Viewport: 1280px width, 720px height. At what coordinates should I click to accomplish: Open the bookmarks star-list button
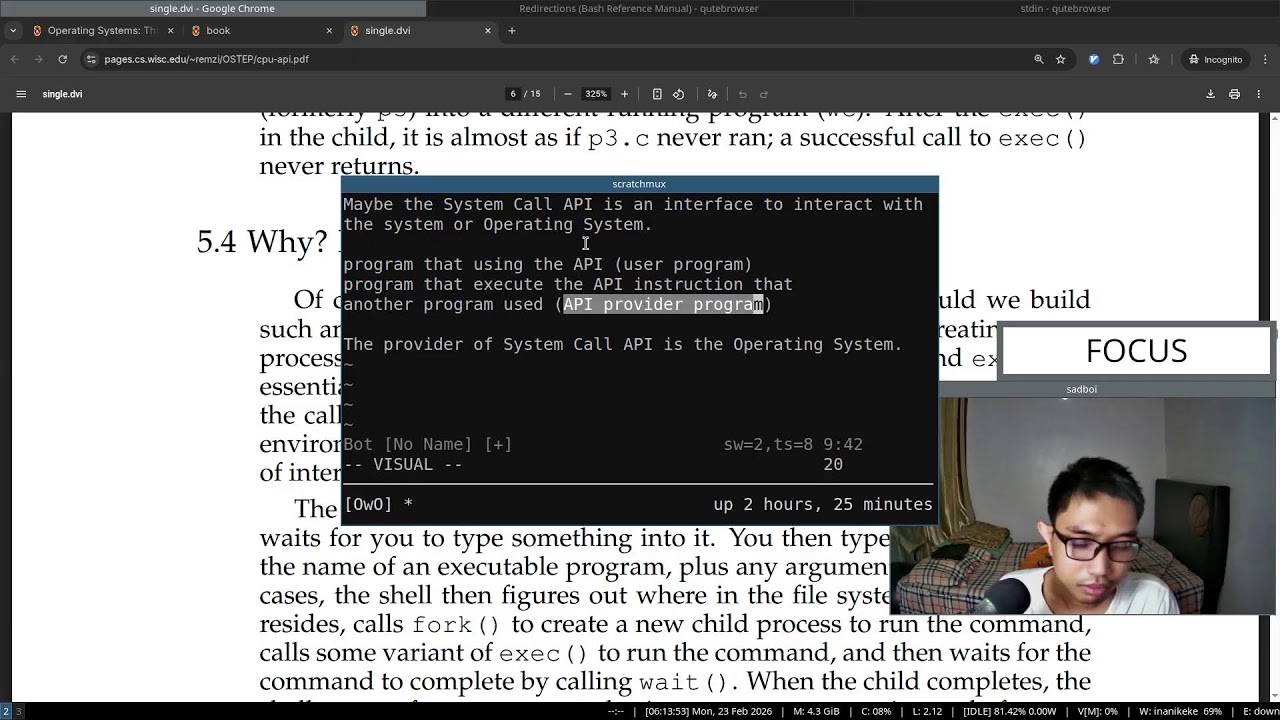pyautogui.click(x=1154, y=59)
